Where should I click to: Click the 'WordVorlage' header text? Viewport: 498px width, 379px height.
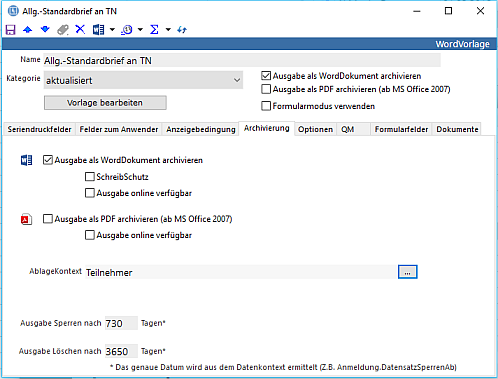(x=462, y=44)
